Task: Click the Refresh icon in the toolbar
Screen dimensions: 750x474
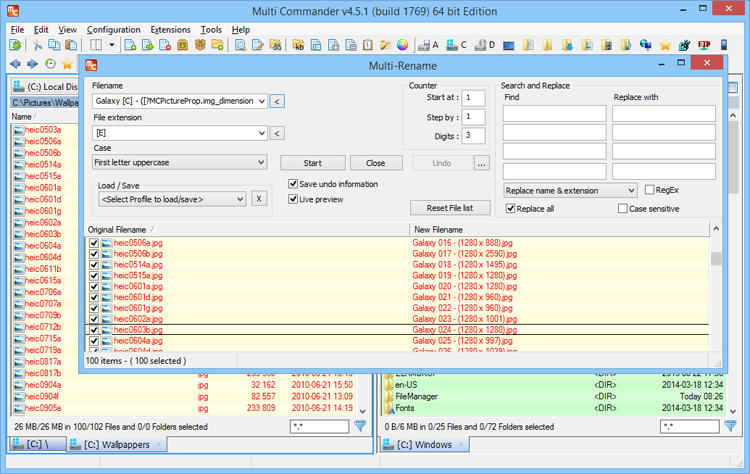Action: [x=15, y=45]
